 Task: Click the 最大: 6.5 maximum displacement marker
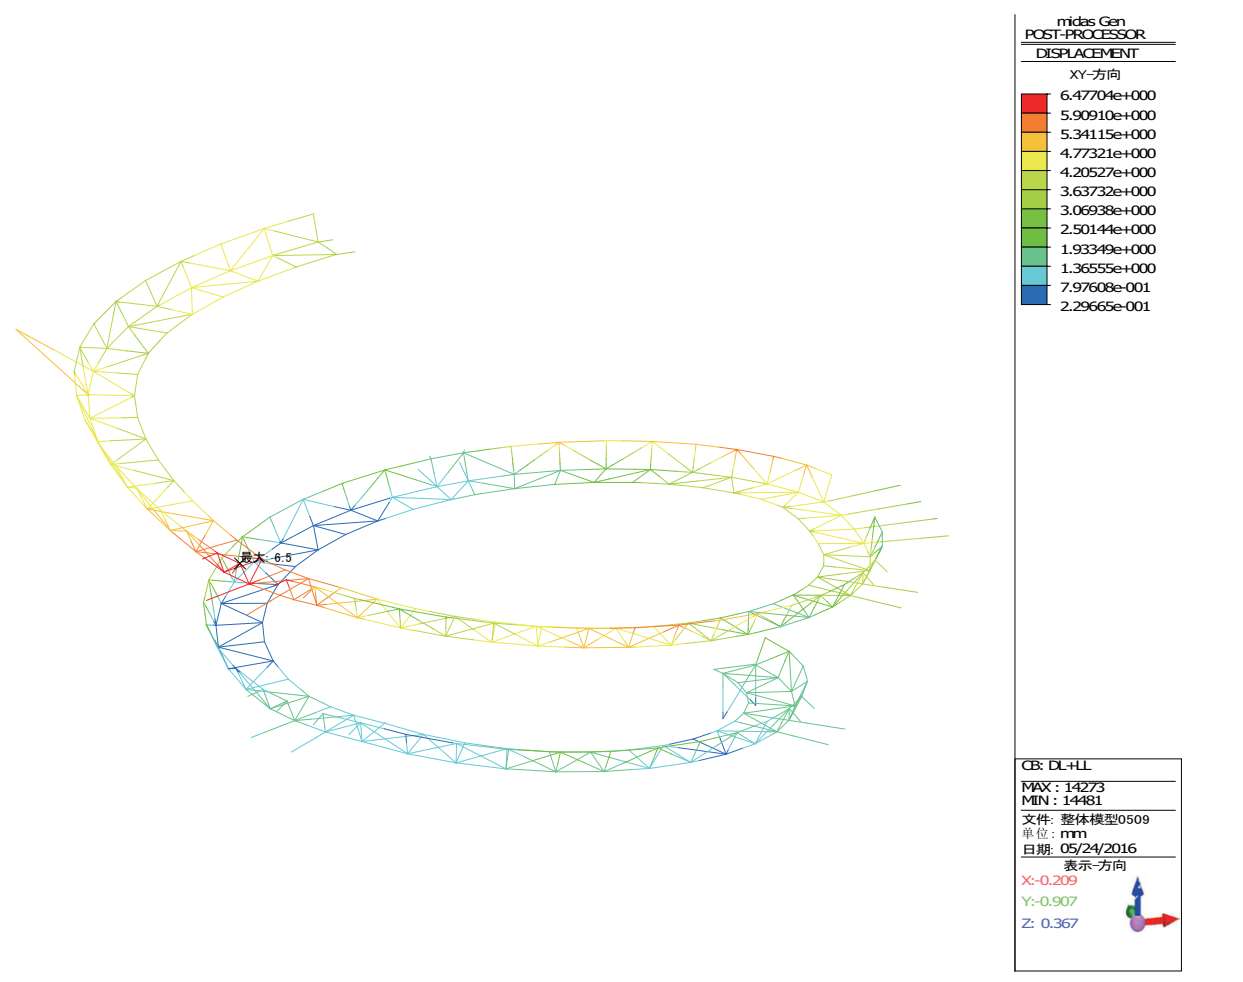click(265, 558)
